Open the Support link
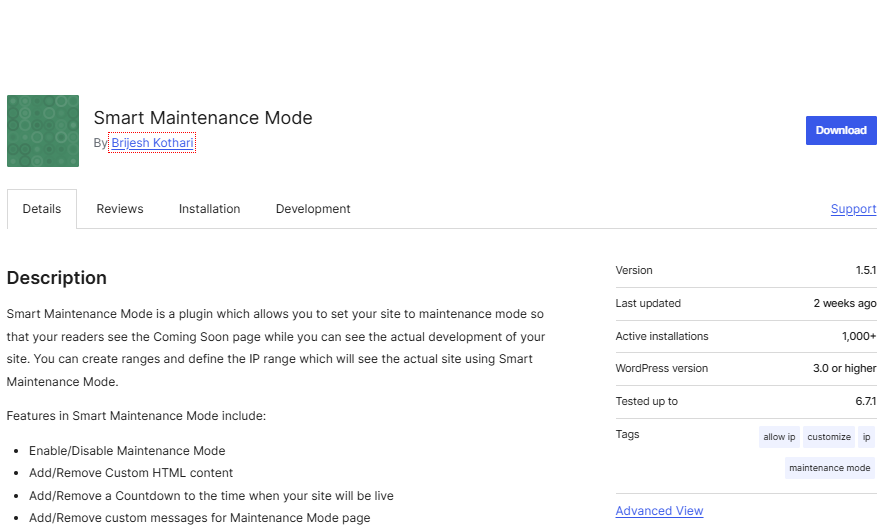The image size is (895, 526). (853, 209)
